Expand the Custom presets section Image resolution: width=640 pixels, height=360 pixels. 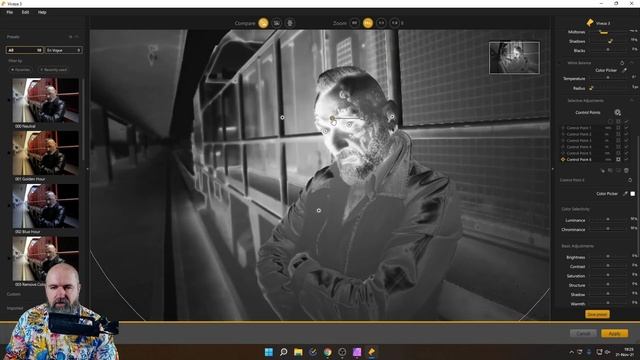click(13, 294)
